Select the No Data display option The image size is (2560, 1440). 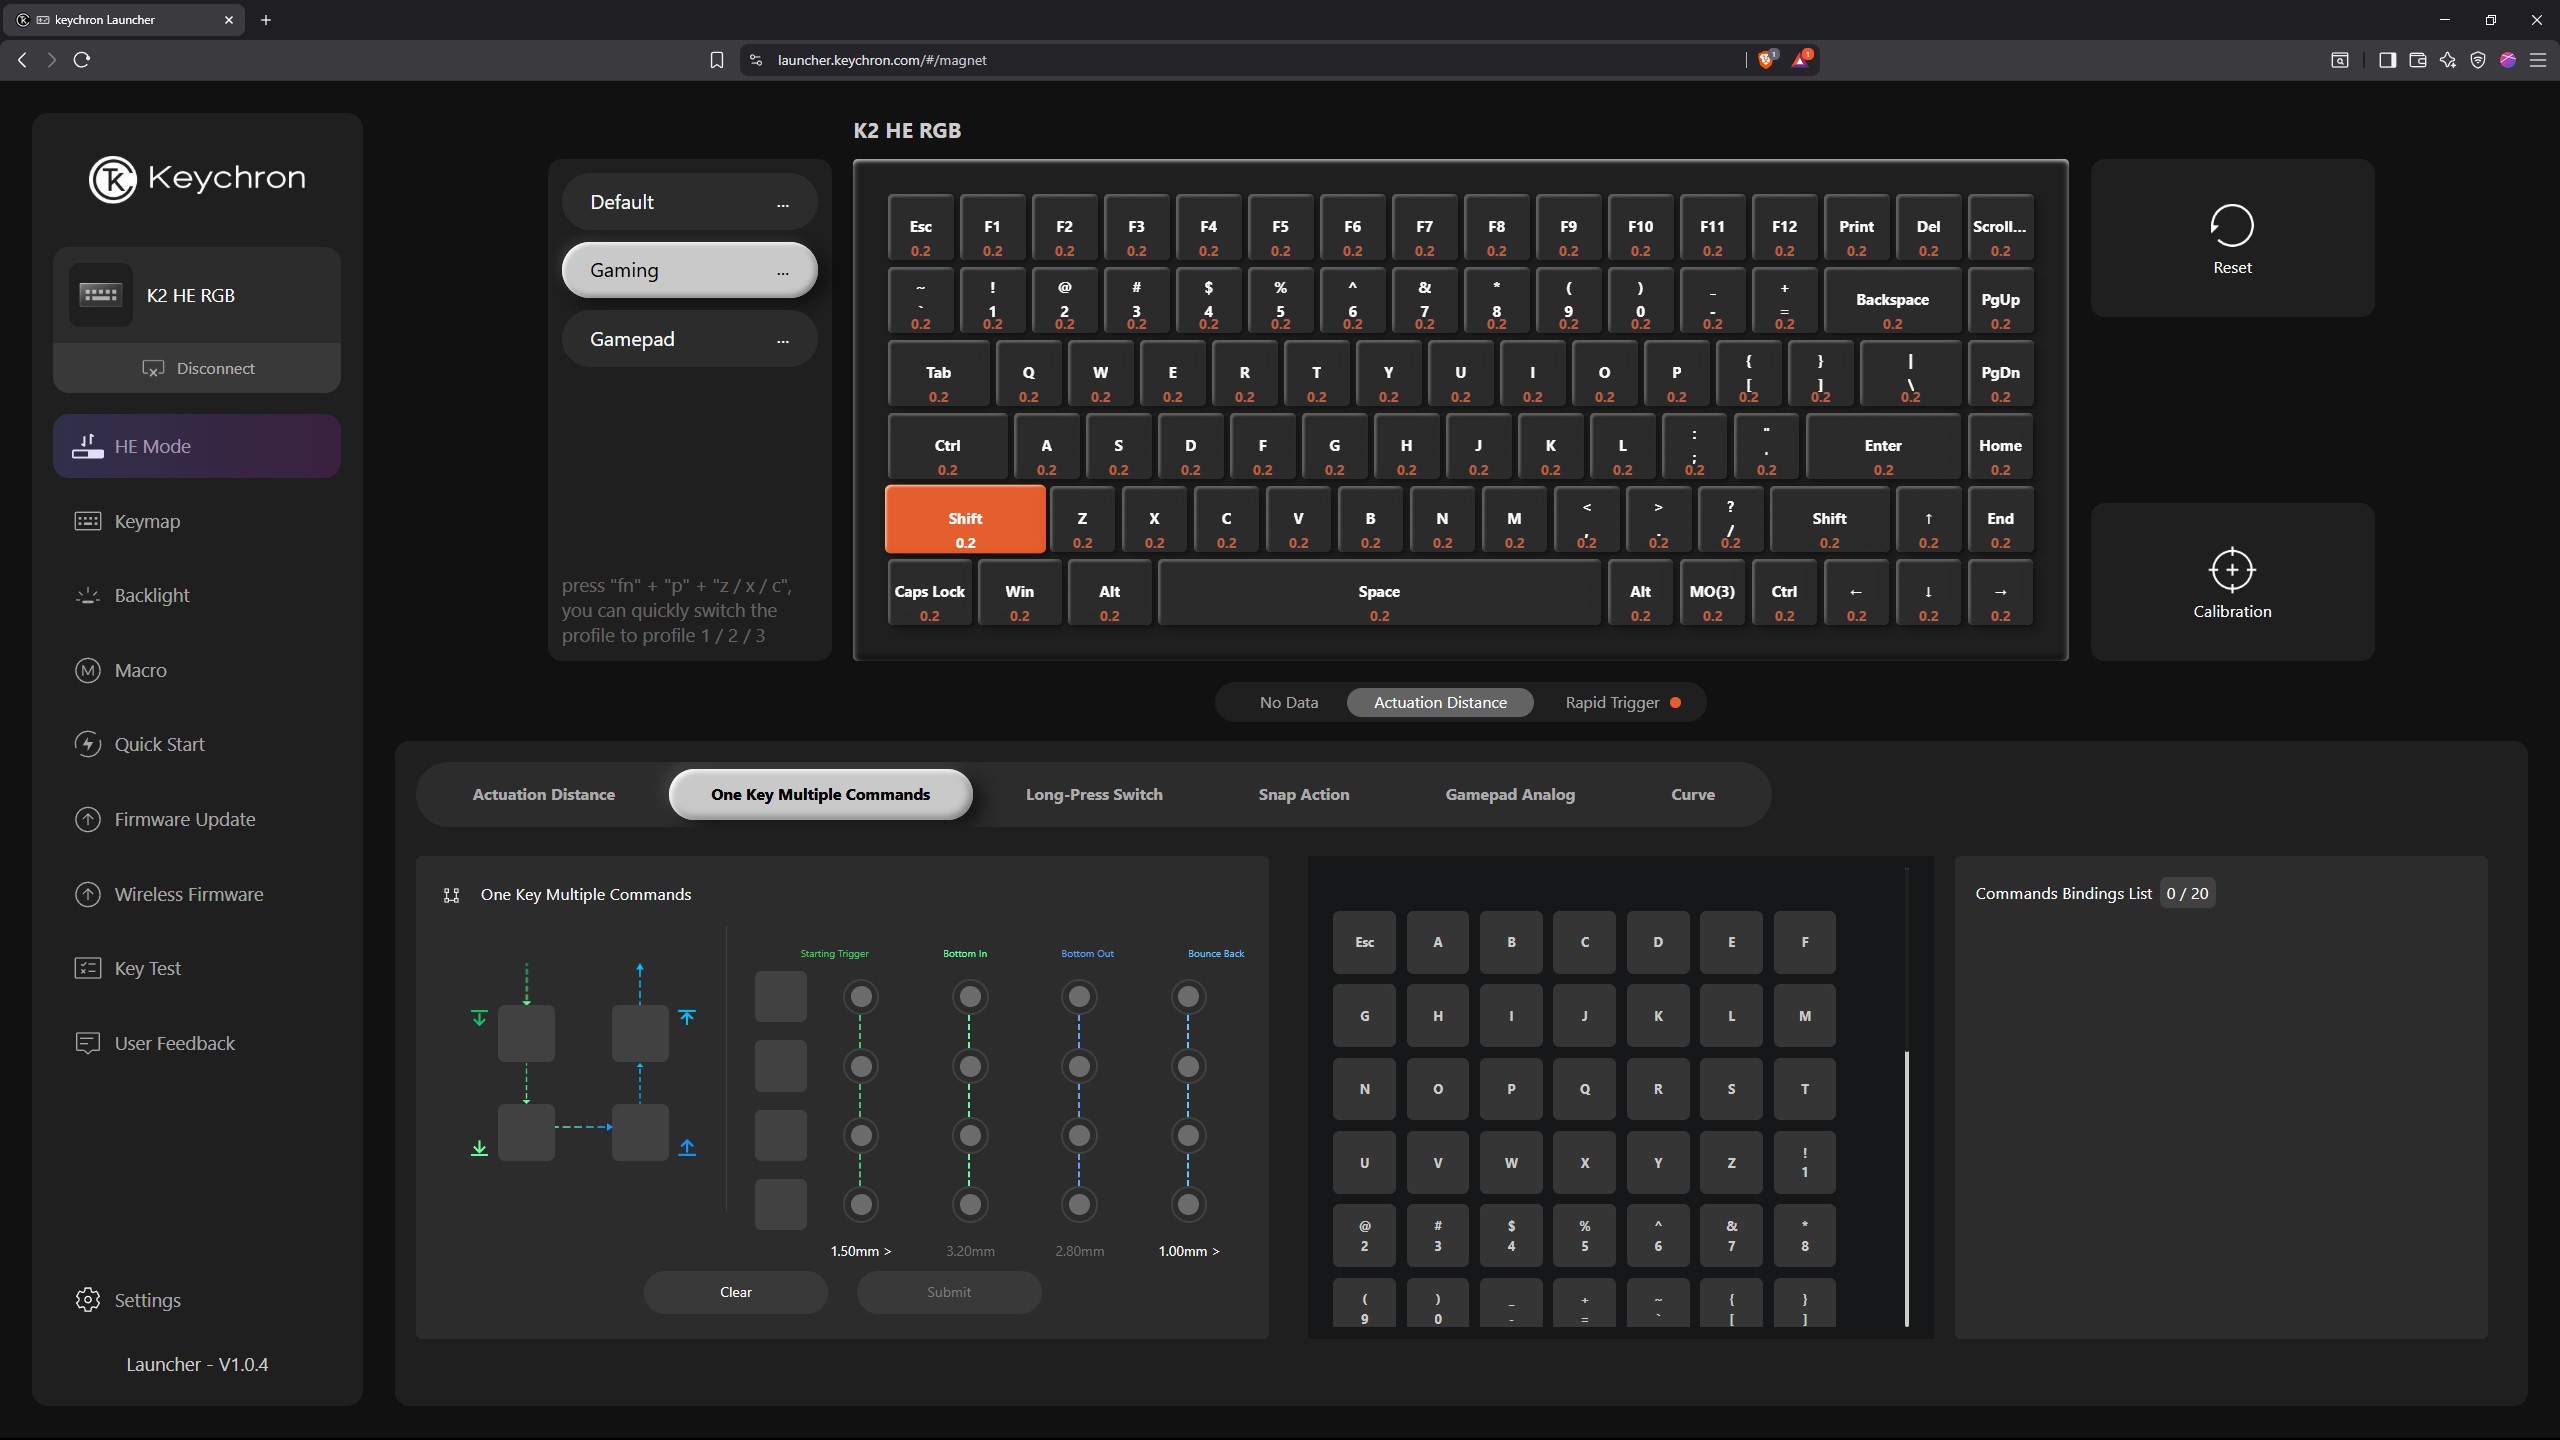click(x=1288, y=702)
